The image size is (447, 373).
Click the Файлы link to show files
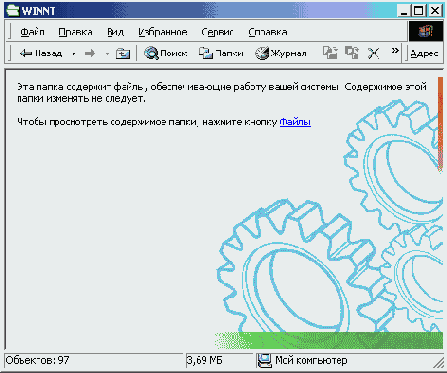click(x=295, y=122)
